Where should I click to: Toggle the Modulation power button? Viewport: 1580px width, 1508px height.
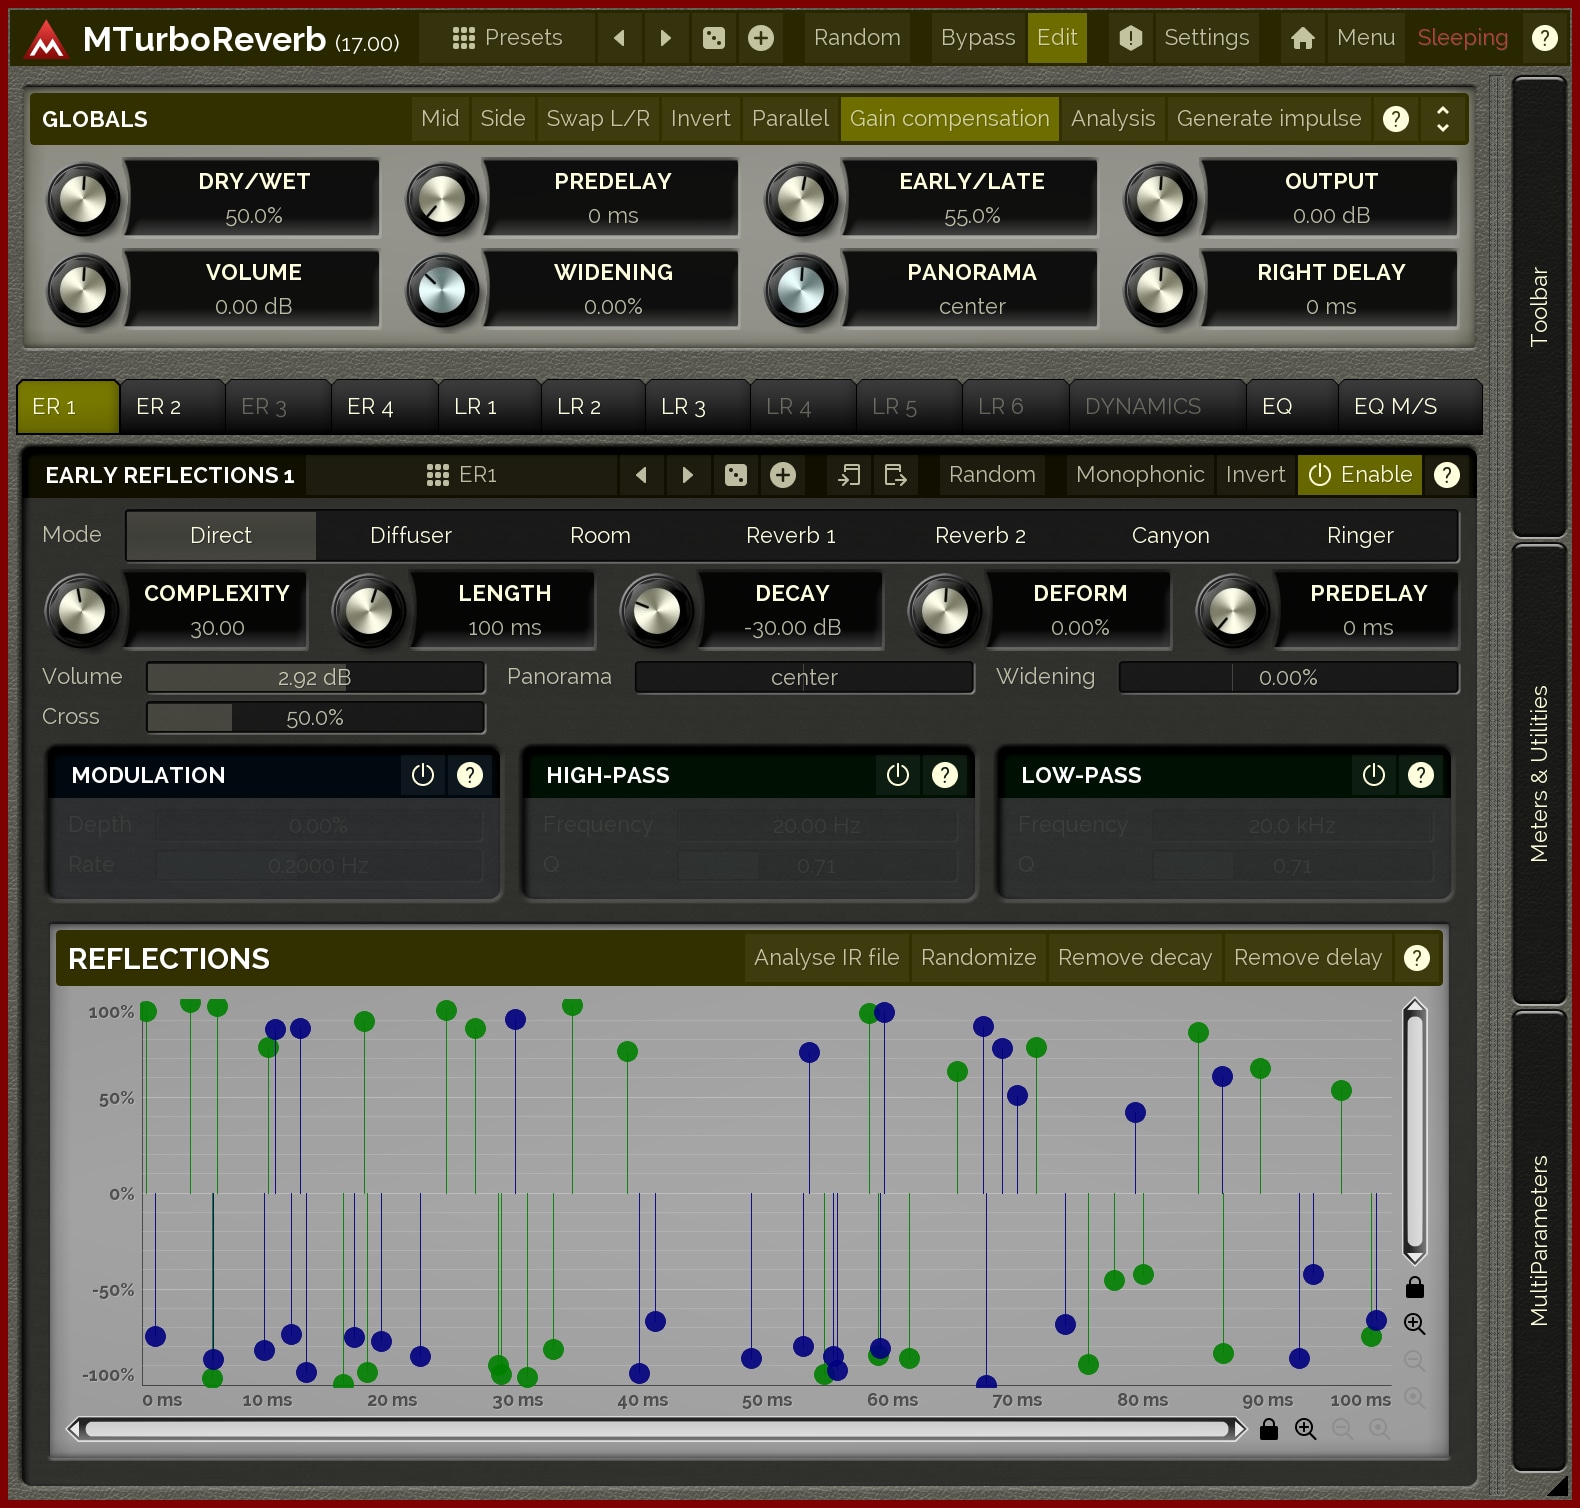coord(423,775)
